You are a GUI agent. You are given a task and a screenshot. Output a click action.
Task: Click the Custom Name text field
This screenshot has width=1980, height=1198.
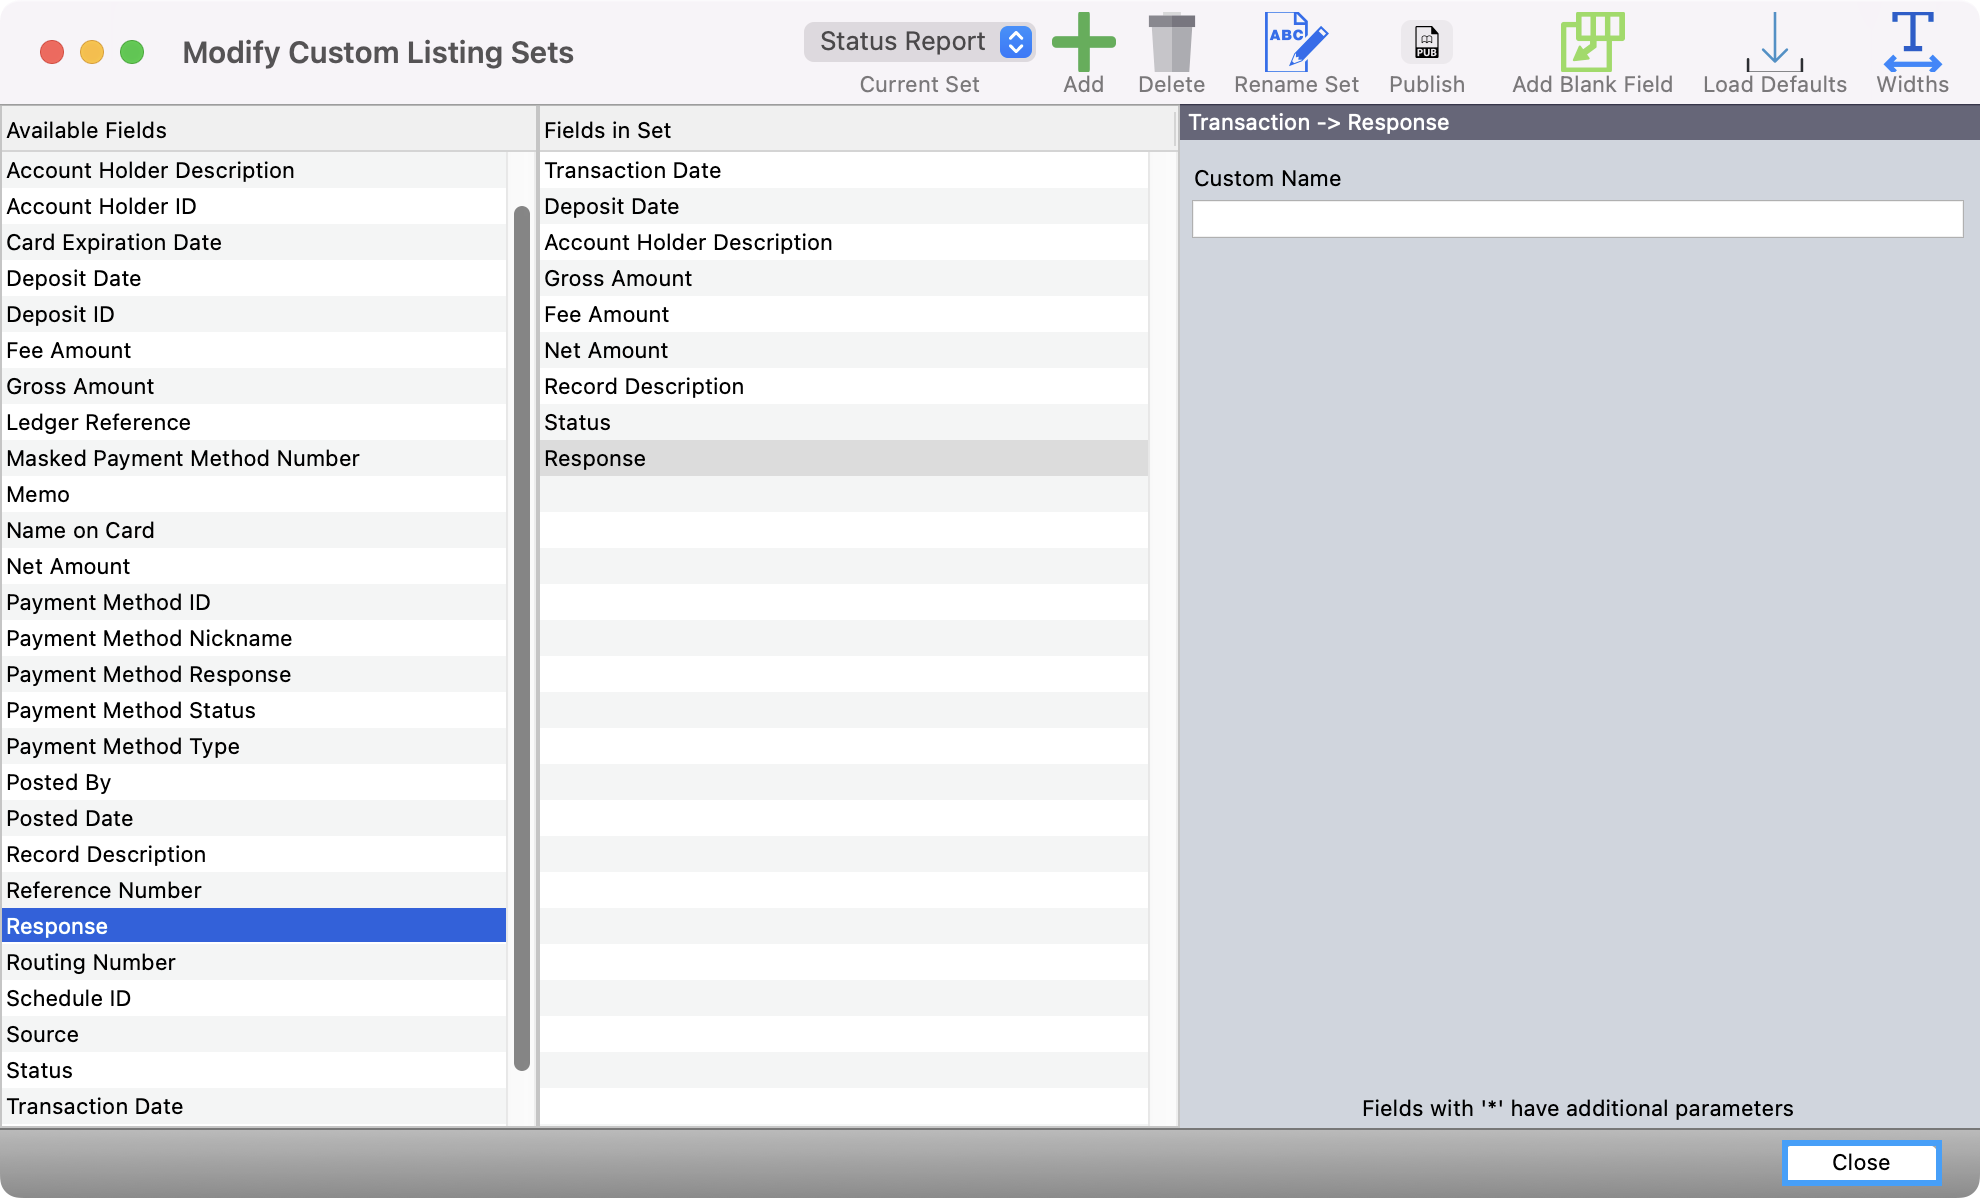1577,219
